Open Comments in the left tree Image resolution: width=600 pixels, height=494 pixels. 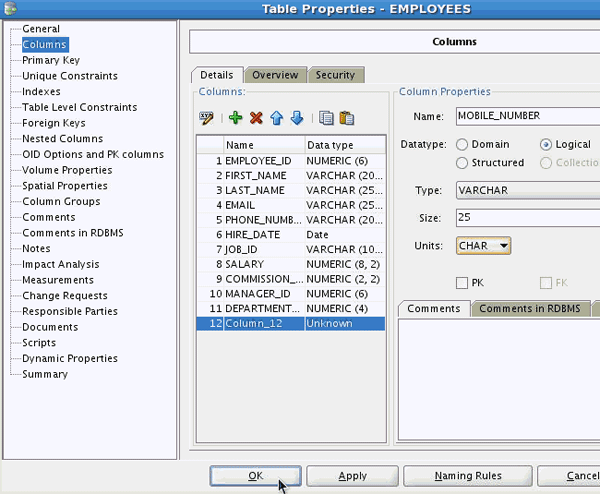[49, 217]
